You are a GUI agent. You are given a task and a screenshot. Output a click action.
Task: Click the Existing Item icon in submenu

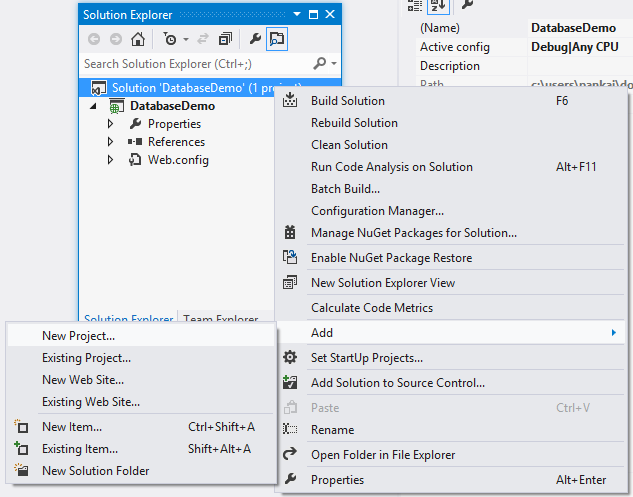pos(21,448)
